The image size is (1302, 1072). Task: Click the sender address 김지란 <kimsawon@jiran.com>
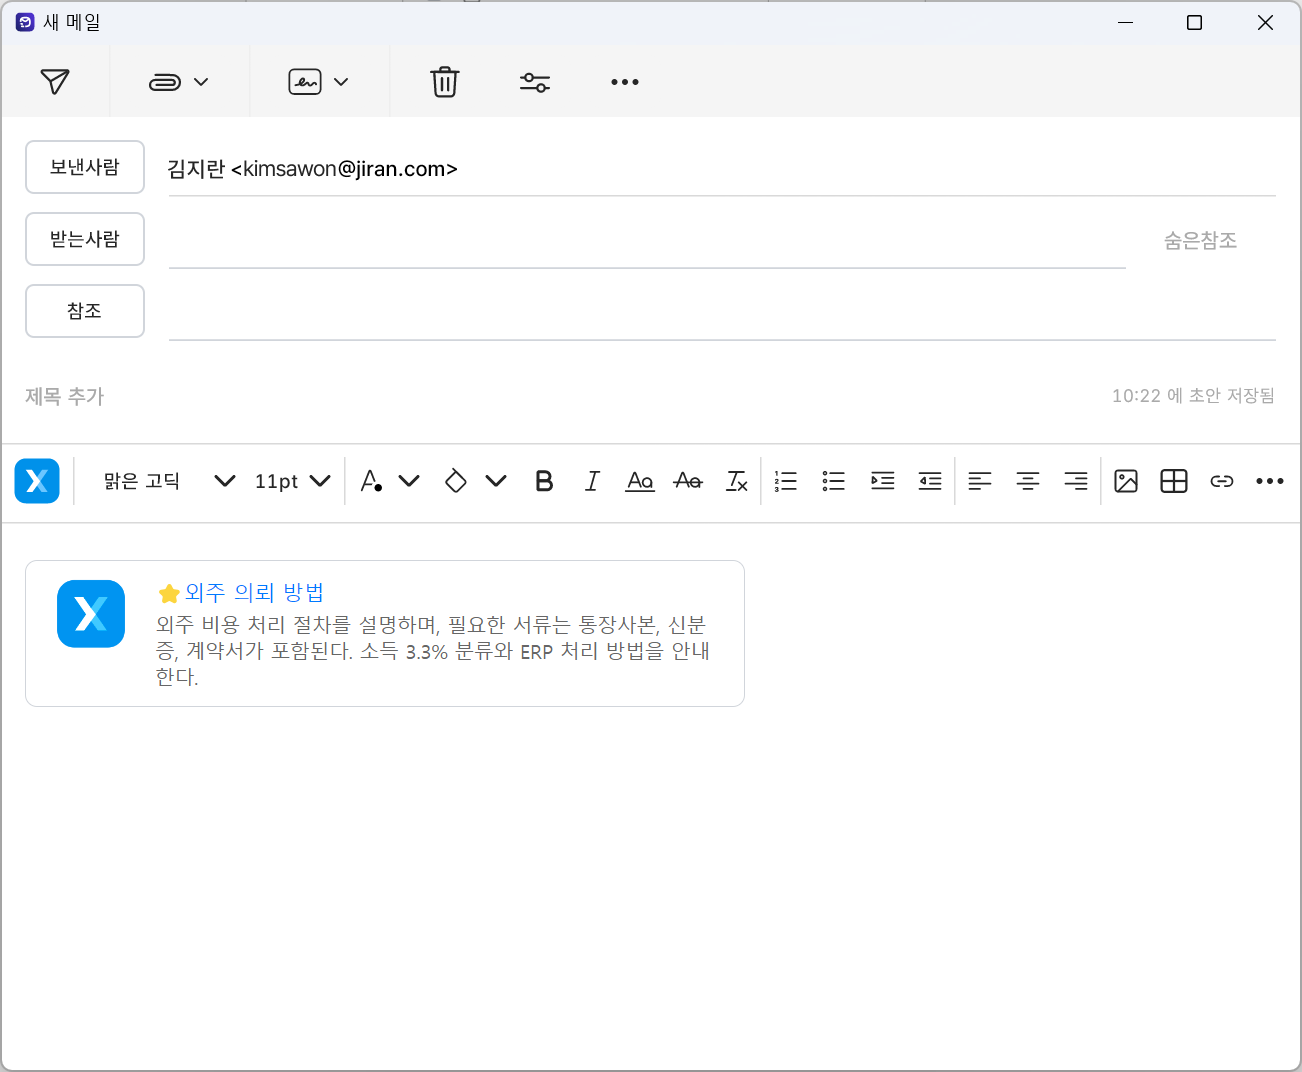point(312,169)
